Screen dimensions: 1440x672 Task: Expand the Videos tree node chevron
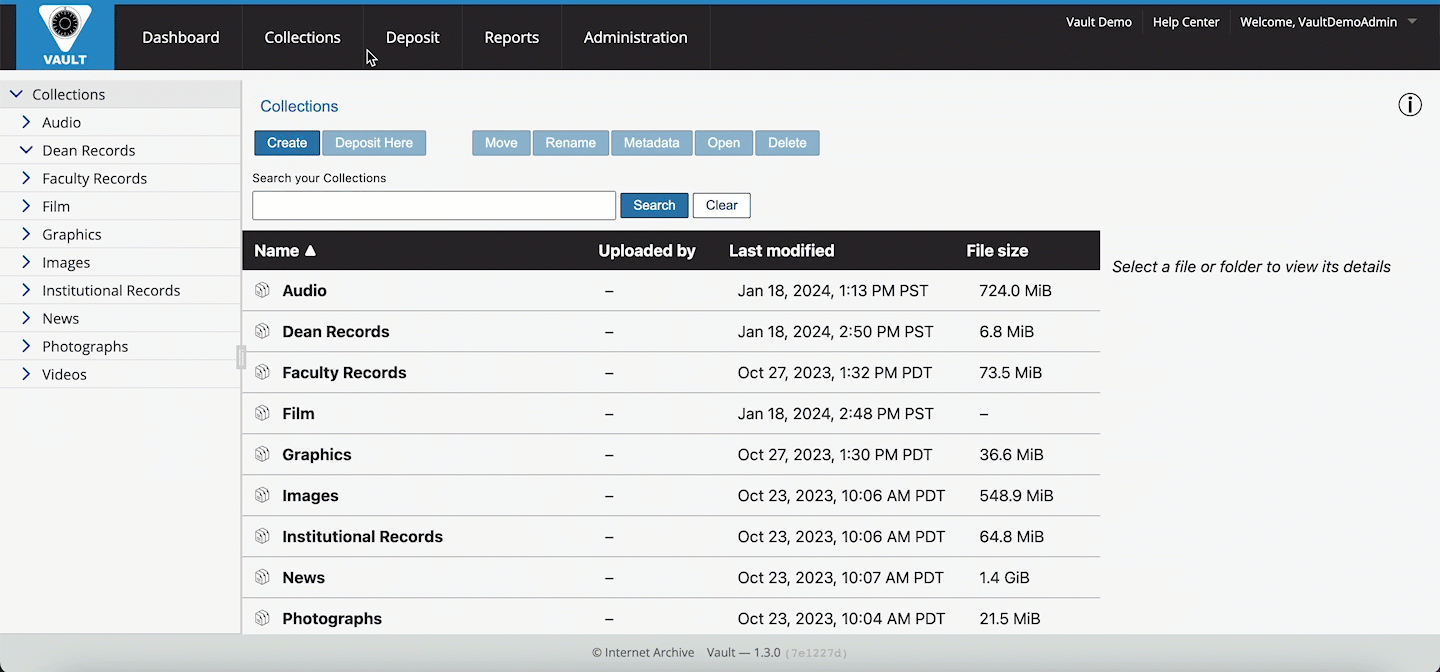[26, 374]
